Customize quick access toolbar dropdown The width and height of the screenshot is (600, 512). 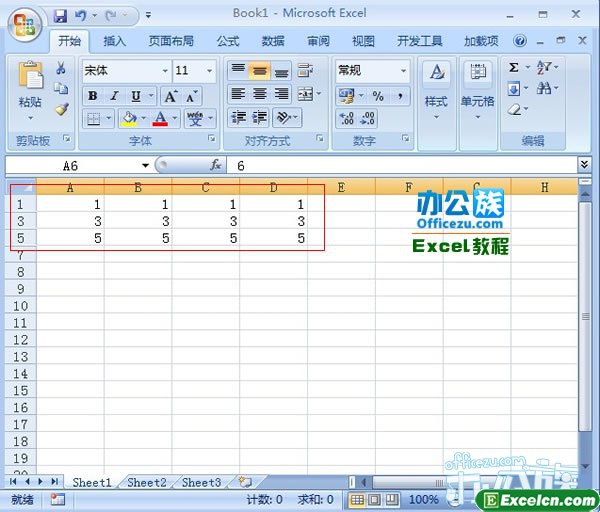[x=148, y=16]
